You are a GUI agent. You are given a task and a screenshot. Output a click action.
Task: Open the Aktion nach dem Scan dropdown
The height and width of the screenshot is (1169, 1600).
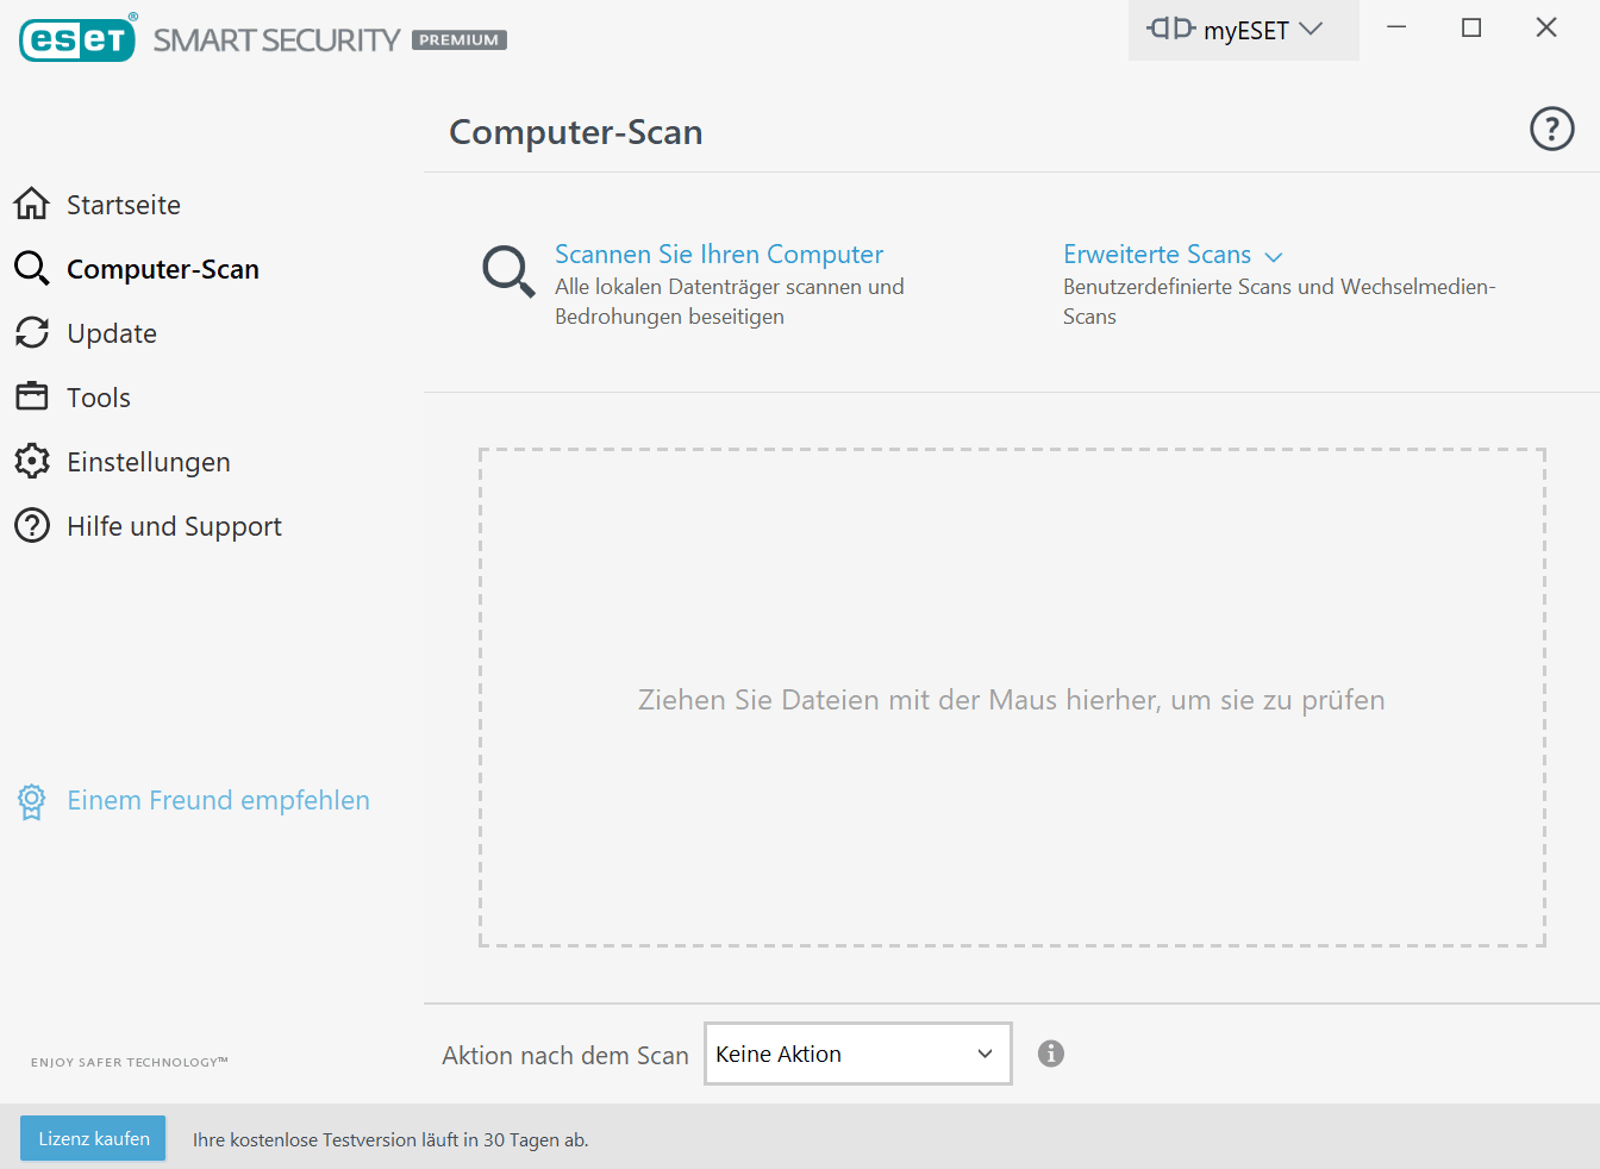tap(985, 1053)
